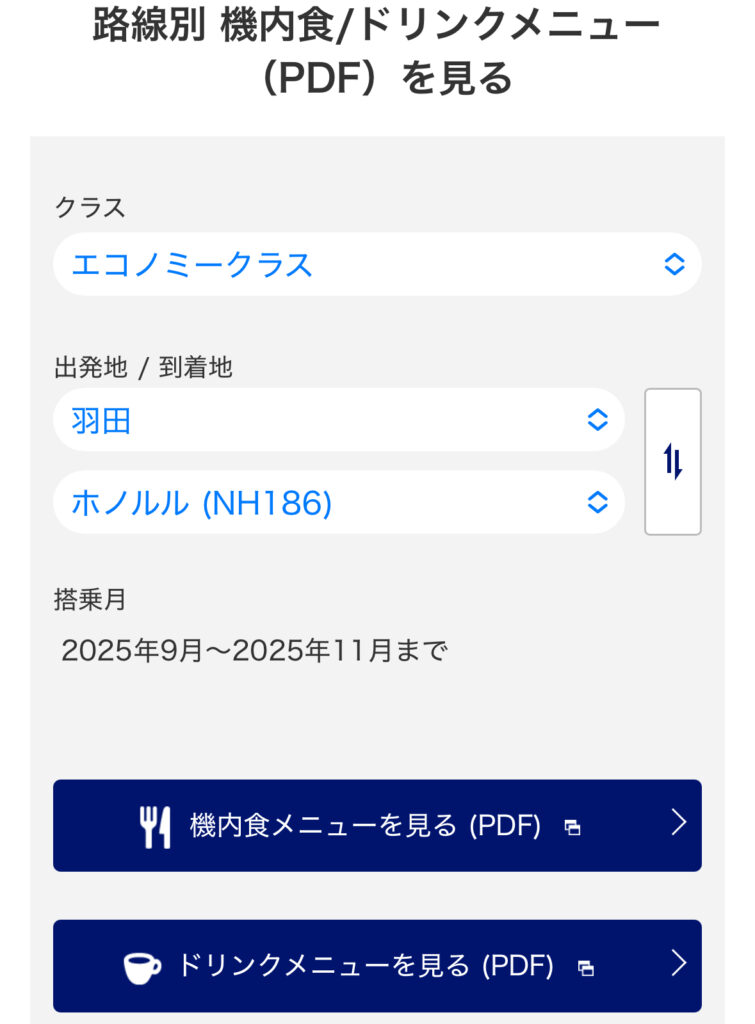Image resolution: width=755 pixels, height=1024 pixels.
Task: Click the coffee cup drink icon
Action: [x=142, y=966]
